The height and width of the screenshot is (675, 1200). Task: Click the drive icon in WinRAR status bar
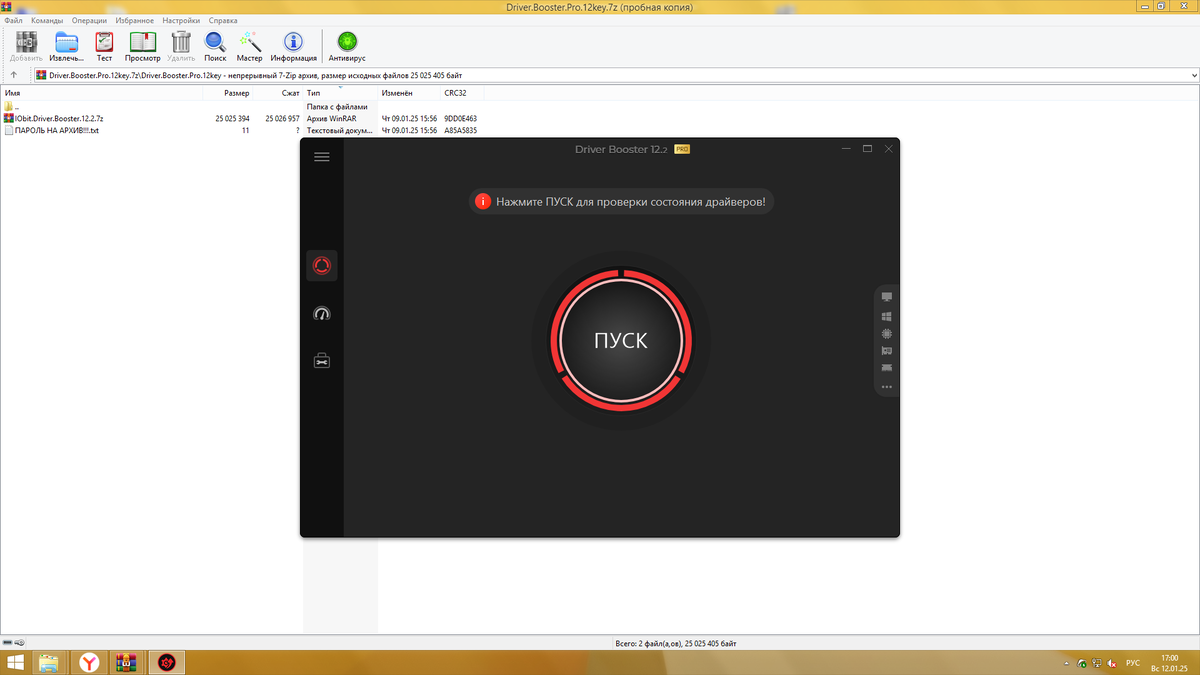point(8,642)
